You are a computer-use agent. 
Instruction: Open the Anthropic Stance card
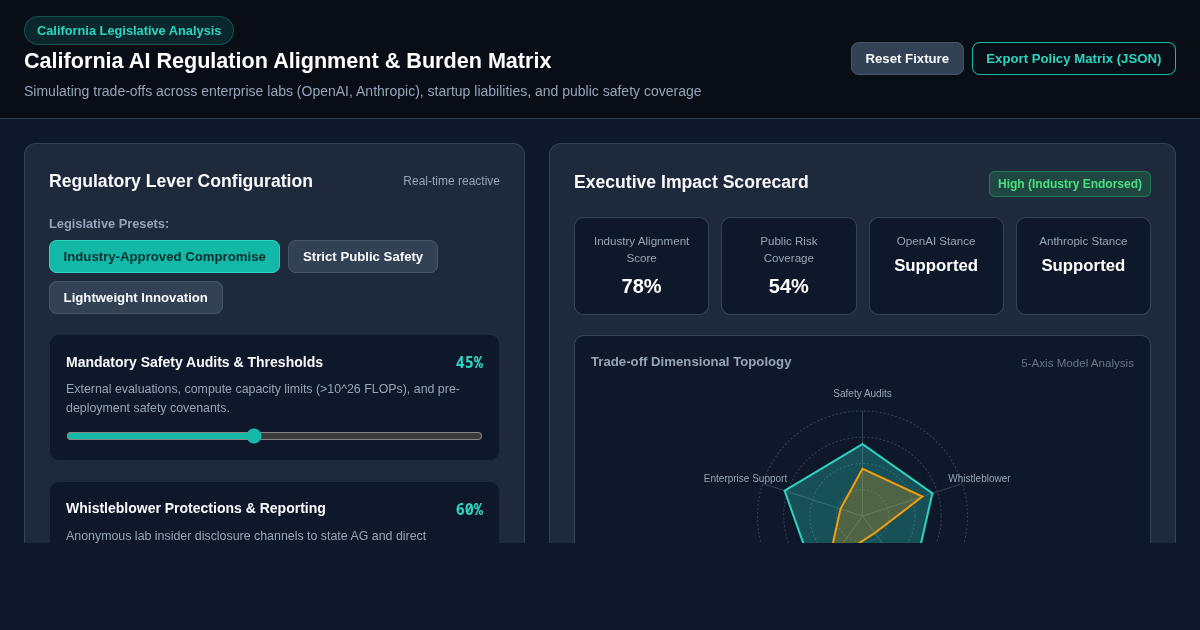pyautogui.click(x=1083, y=266)
